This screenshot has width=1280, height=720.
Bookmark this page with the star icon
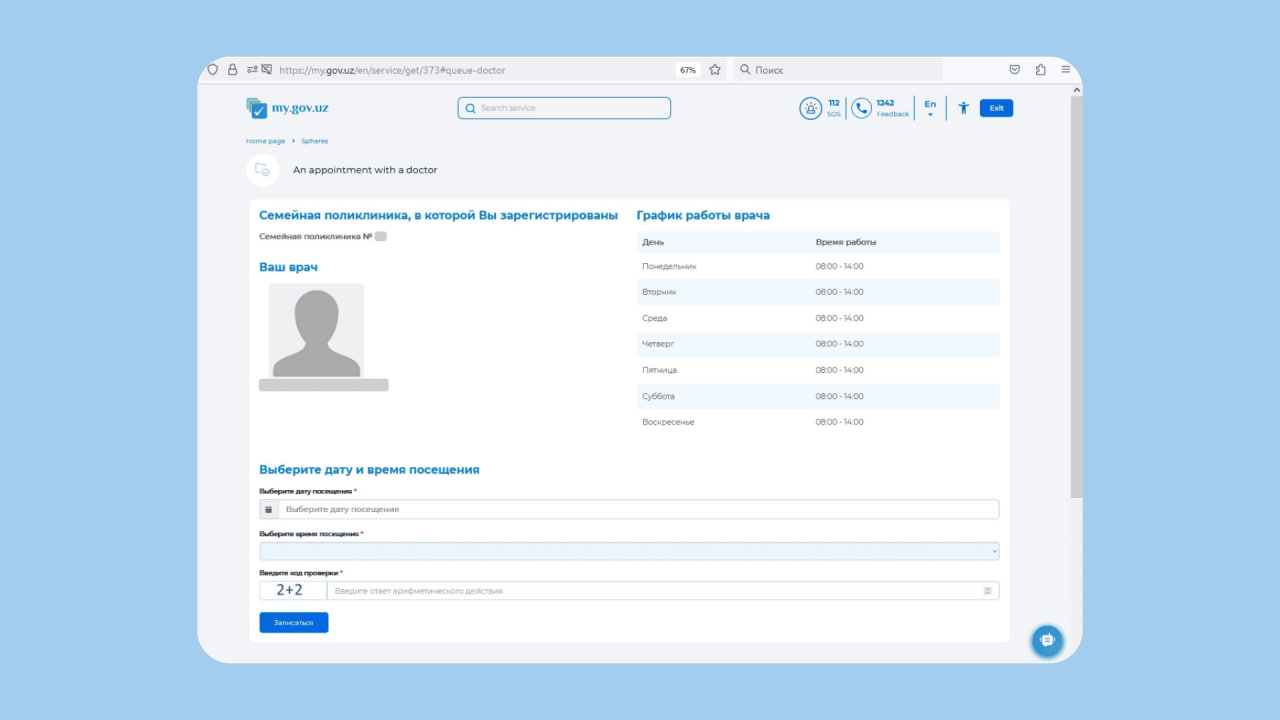tap(715, 70)
